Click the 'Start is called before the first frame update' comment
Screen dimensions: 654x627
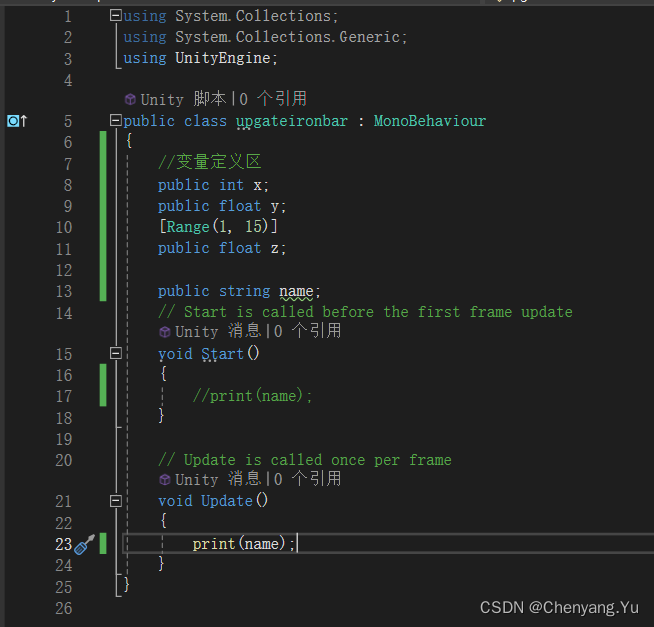click(x=365, y=312)
